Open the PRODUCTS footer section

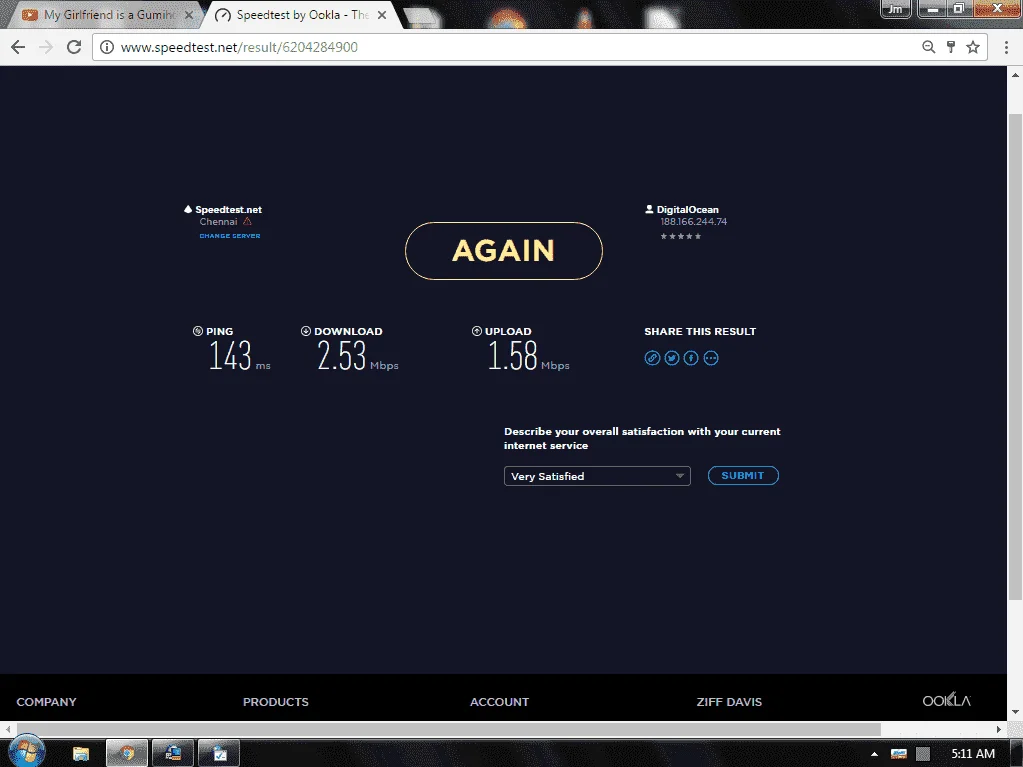pyautogui.click(x=276, y=702)
